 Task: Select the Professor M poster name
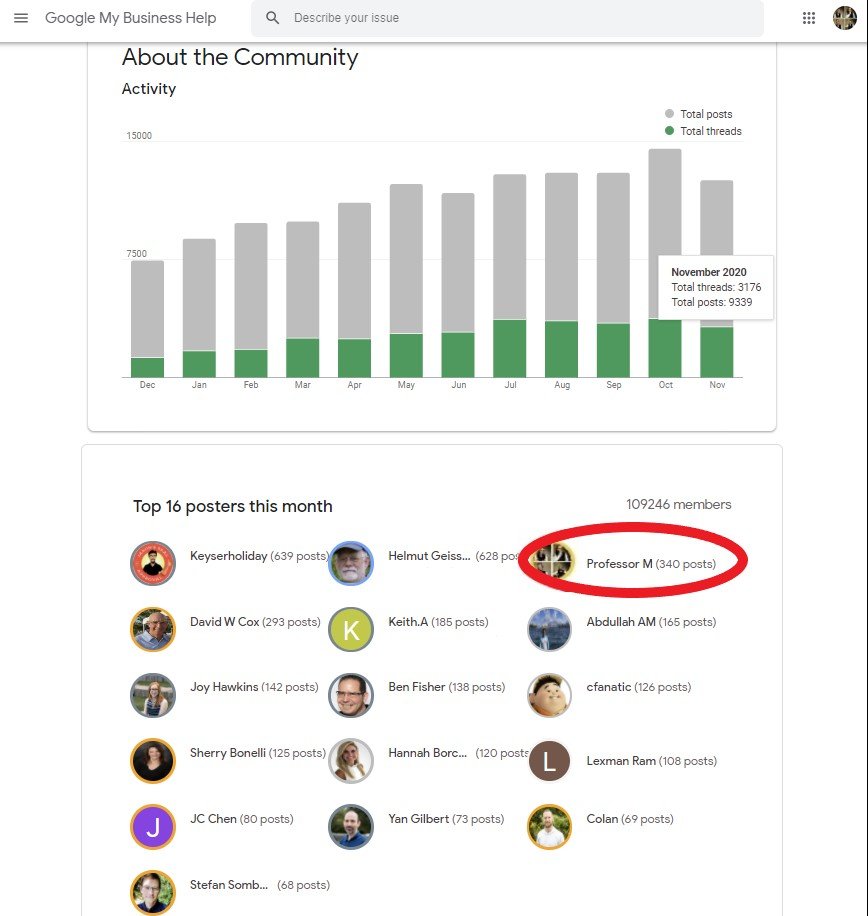(619, 564)
